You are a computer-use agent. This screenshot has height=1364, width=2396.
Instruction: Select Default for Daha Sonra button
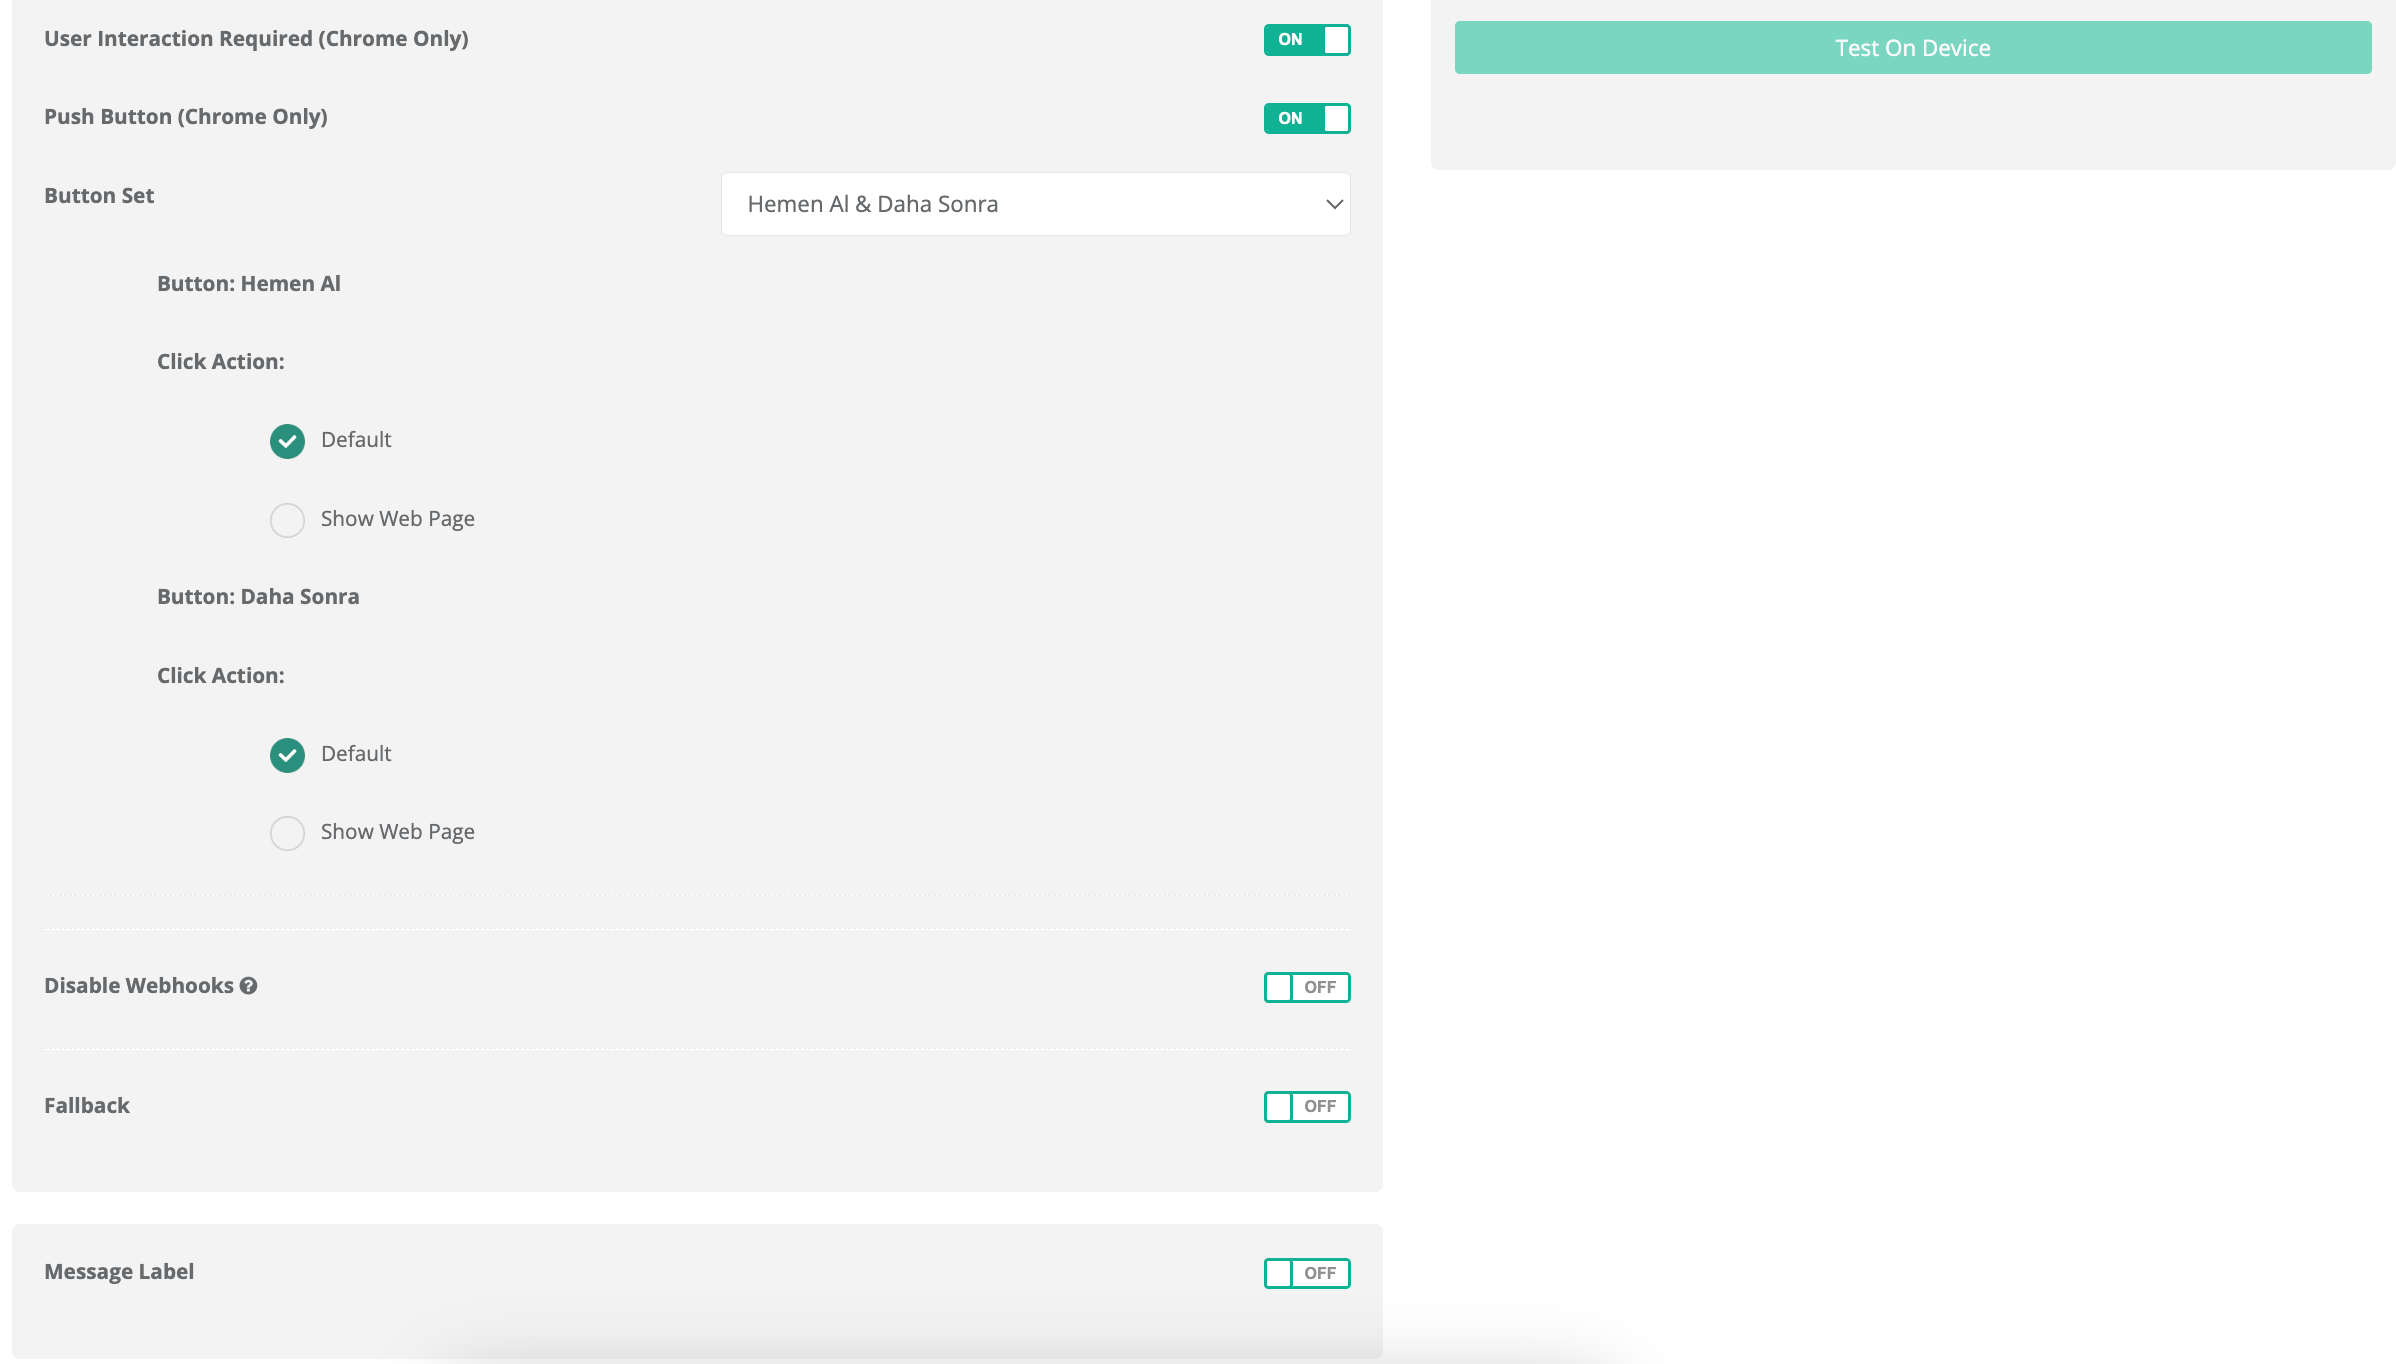click(287, 755)
